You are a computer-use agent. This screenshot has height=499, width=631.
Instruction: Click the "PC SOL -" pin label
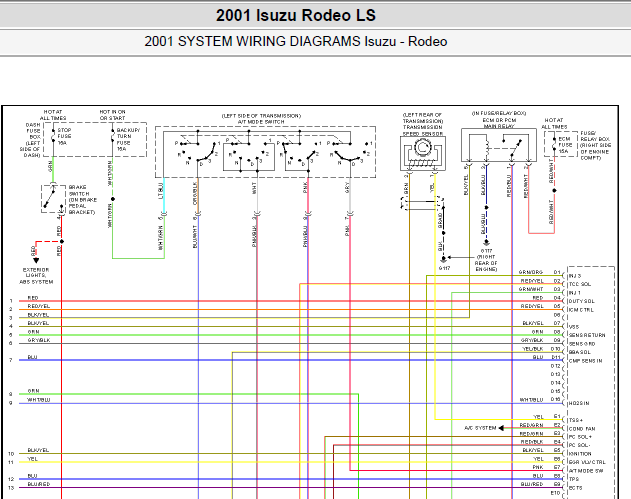(x=579, y=445)
